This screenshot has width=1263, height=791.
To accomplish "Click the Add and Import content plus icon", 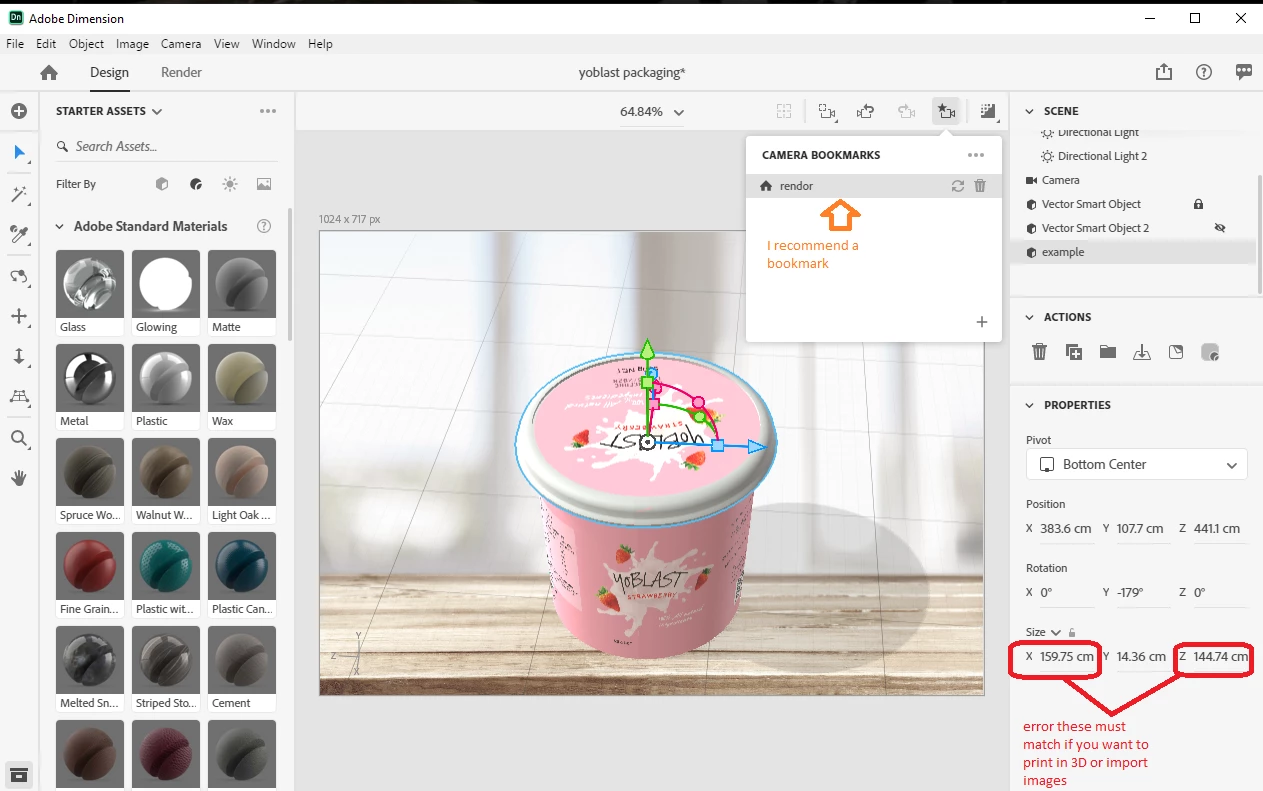I will coord(19,111).
